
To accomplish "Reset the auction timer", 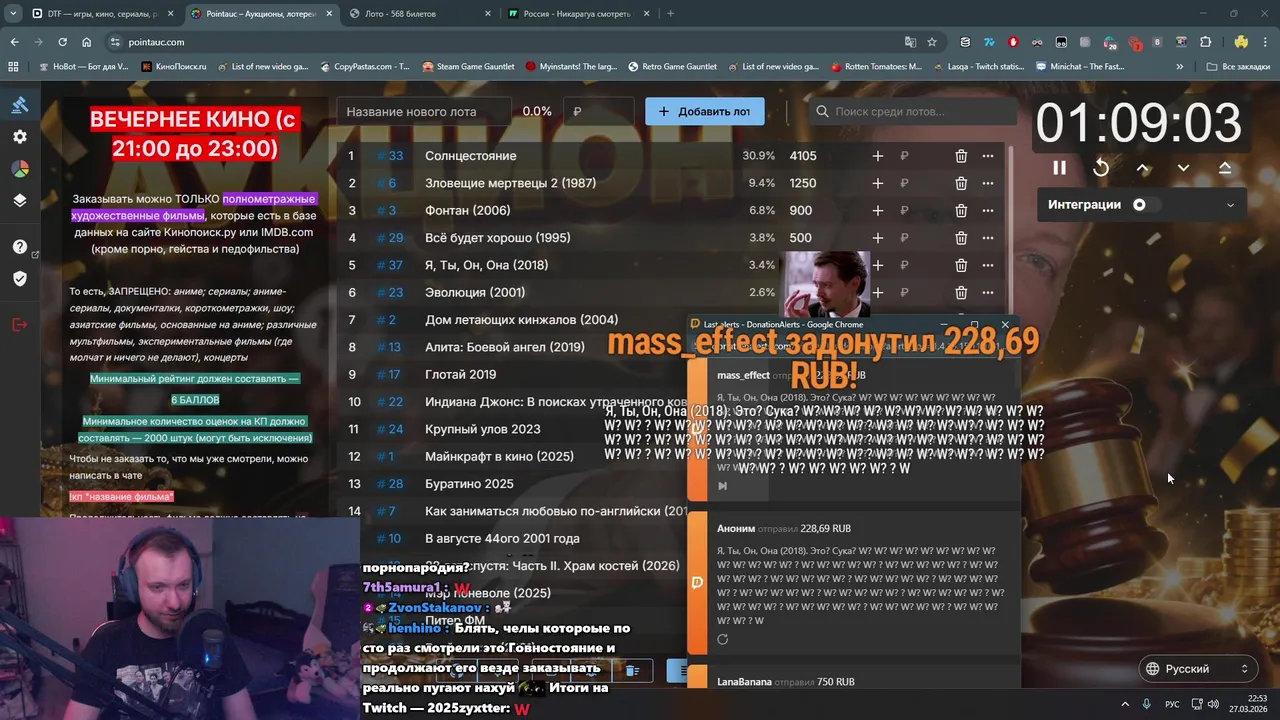I will pos(1101,168).
